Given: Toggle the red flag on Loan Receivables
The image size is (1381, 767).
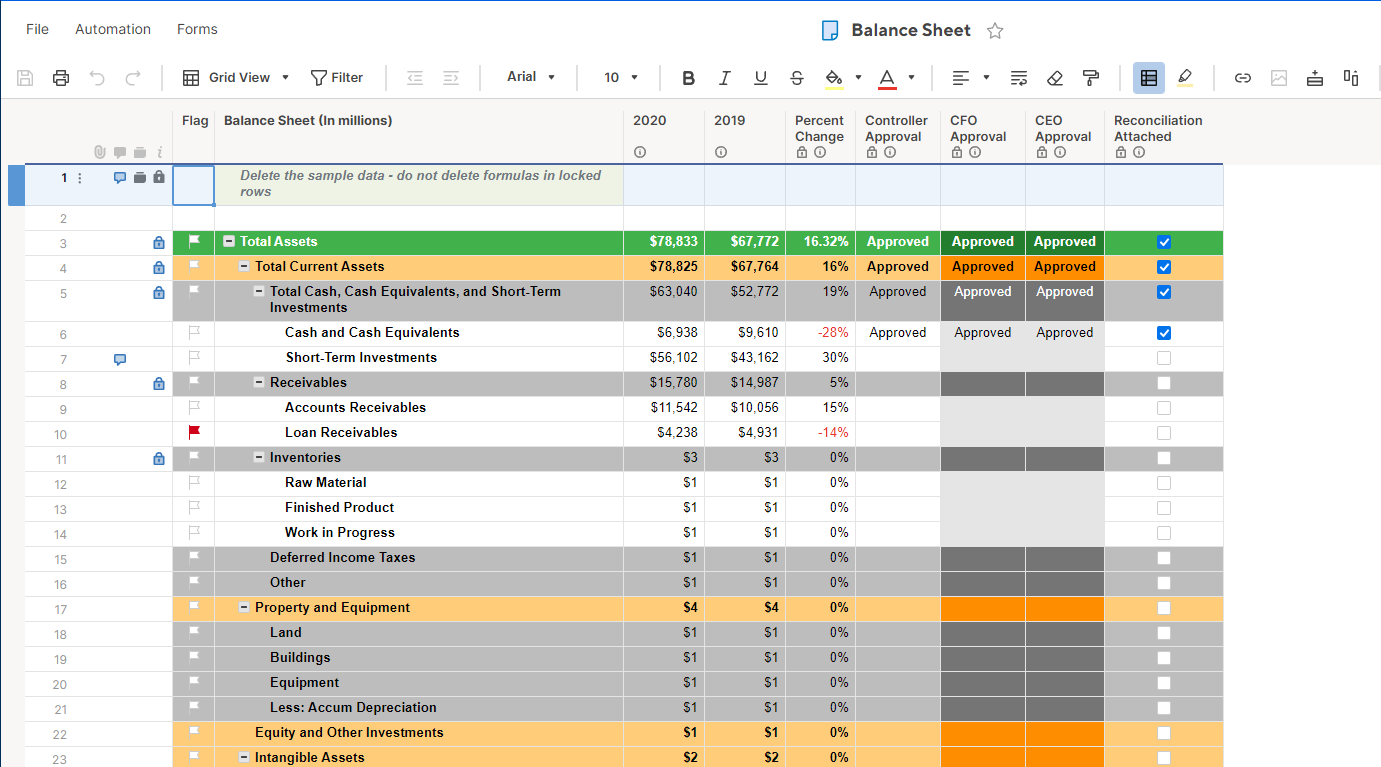Looking at the screenshot, I should pos(194,432).
